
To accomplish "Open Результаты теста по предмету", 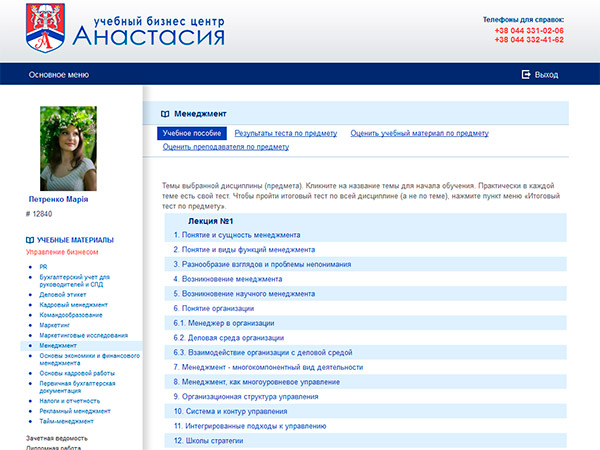I will tap(285, 133).
